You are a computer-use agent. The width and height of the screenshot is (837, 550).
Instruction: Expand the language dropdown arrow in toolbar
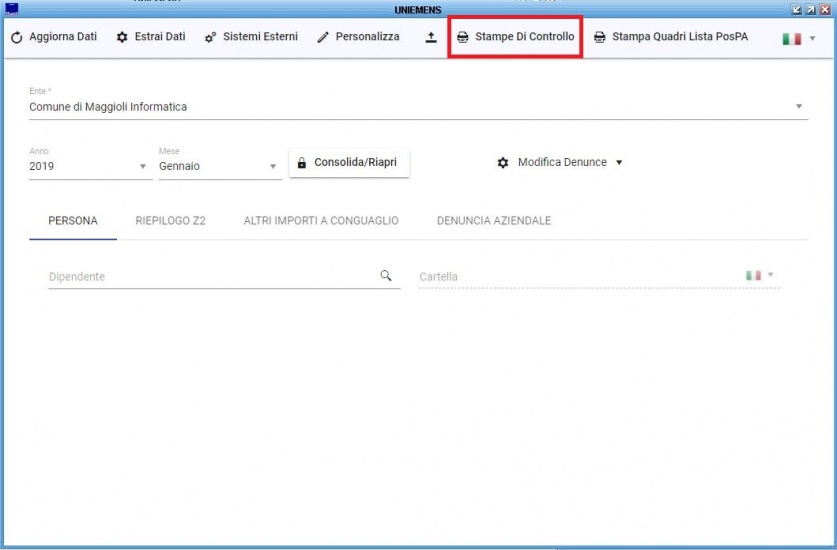pyautogui.click(x=812, y=38)
